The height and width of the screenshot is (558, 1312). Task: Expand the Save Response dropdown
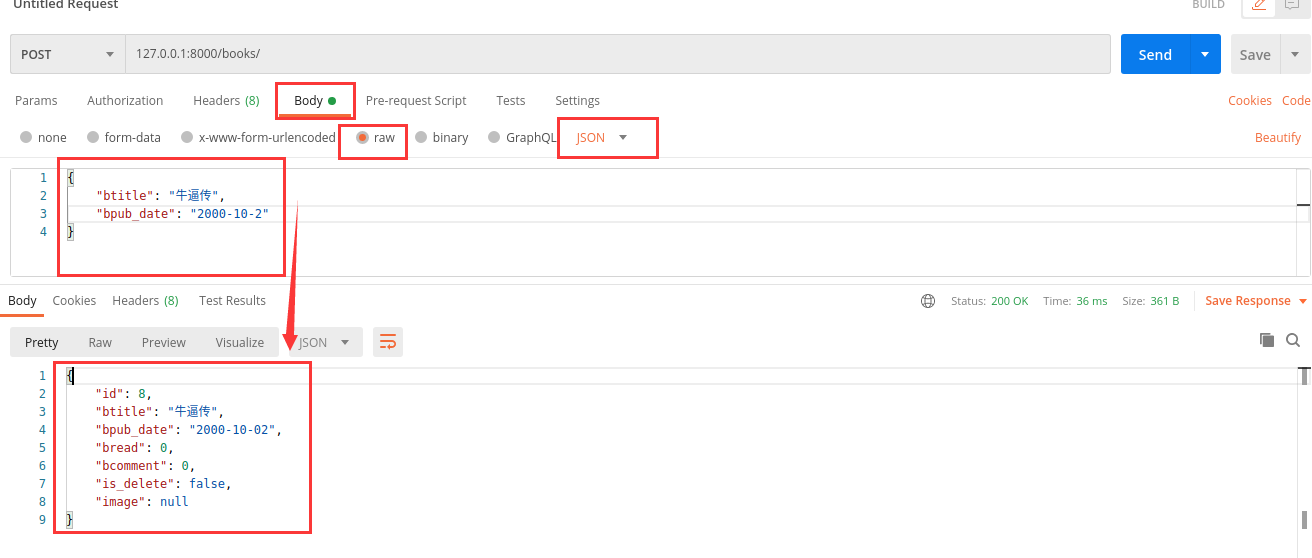click(1303, 301)
